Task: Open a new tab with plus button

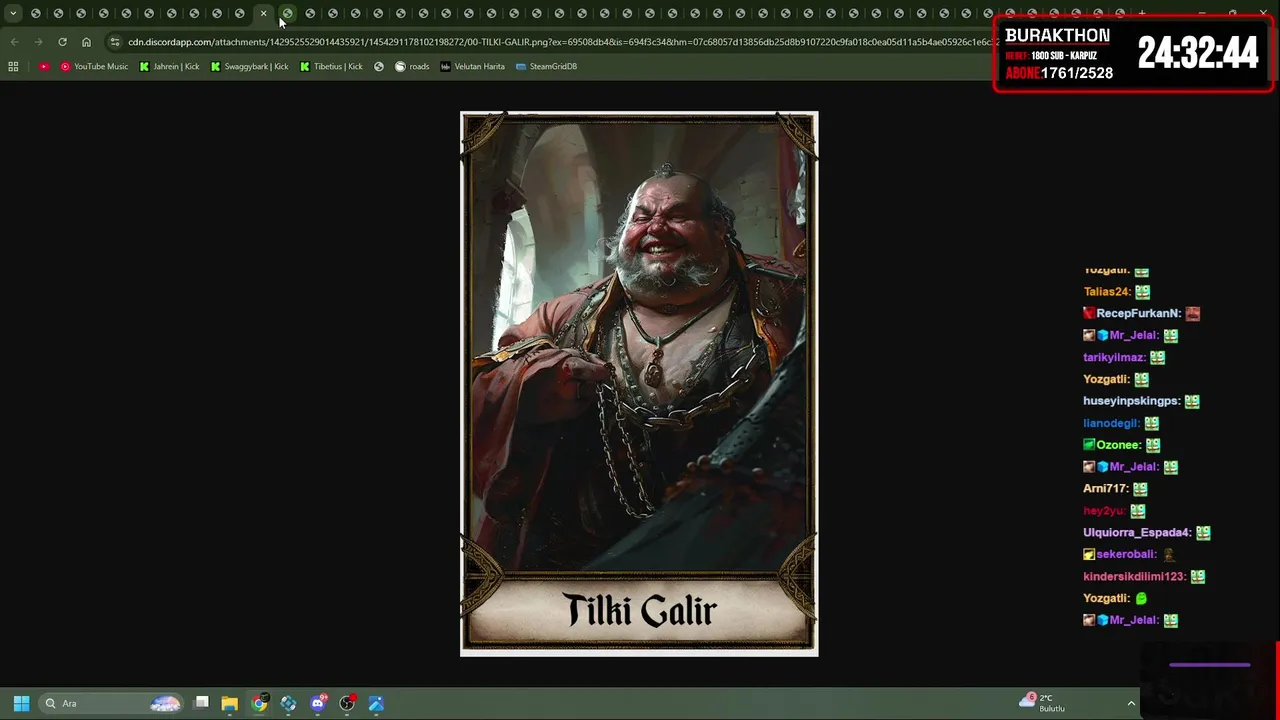Action: [1142, 13]
